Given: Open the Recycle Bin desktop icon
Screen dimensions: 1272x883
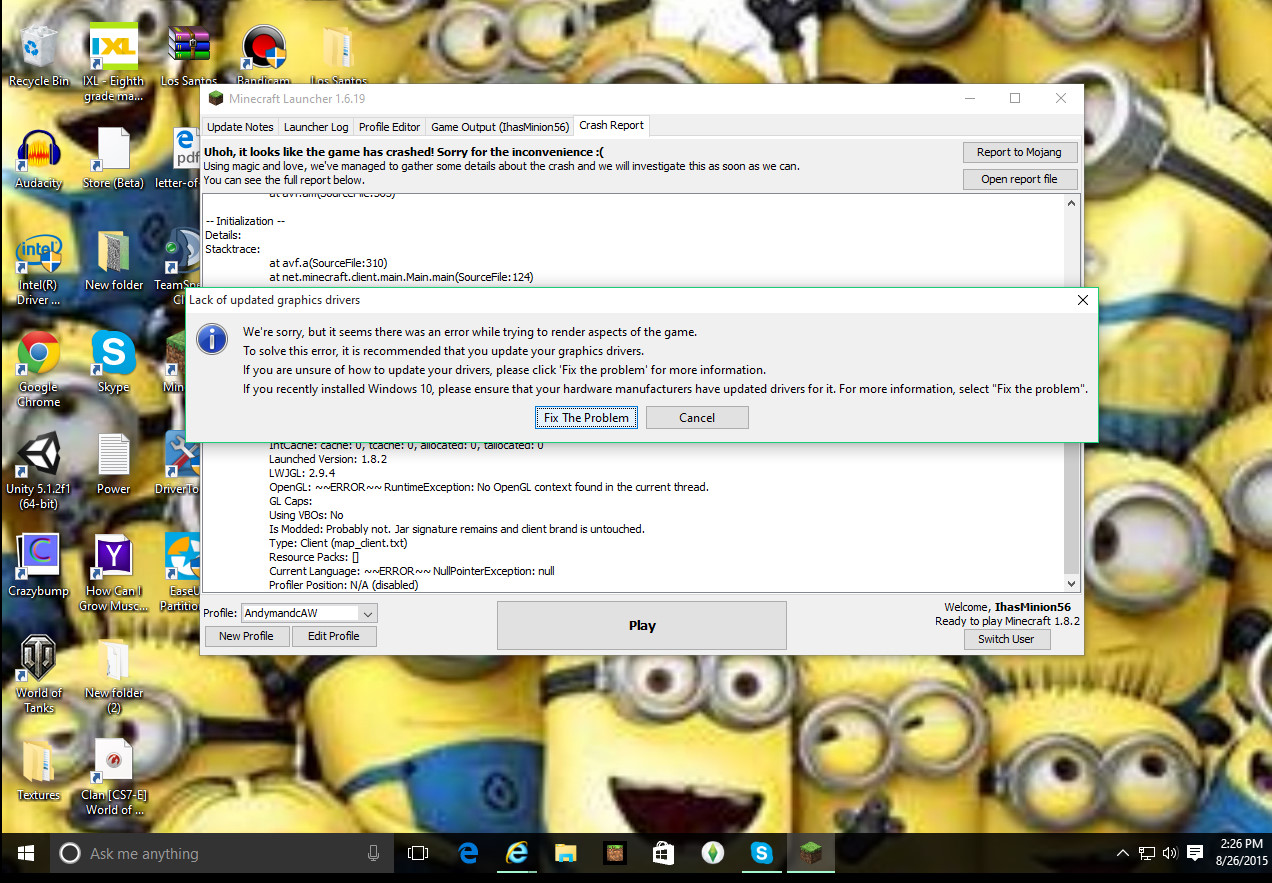Looking at the screenshot, I should (x=39, y=56).
